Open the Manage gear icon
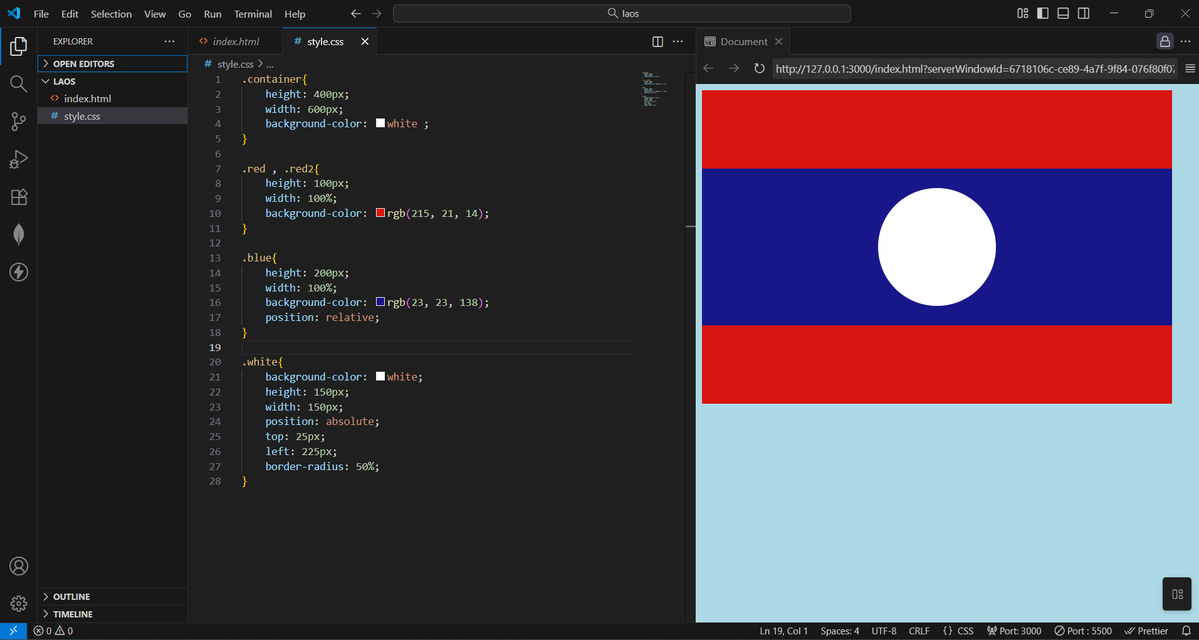 (18, 603)
